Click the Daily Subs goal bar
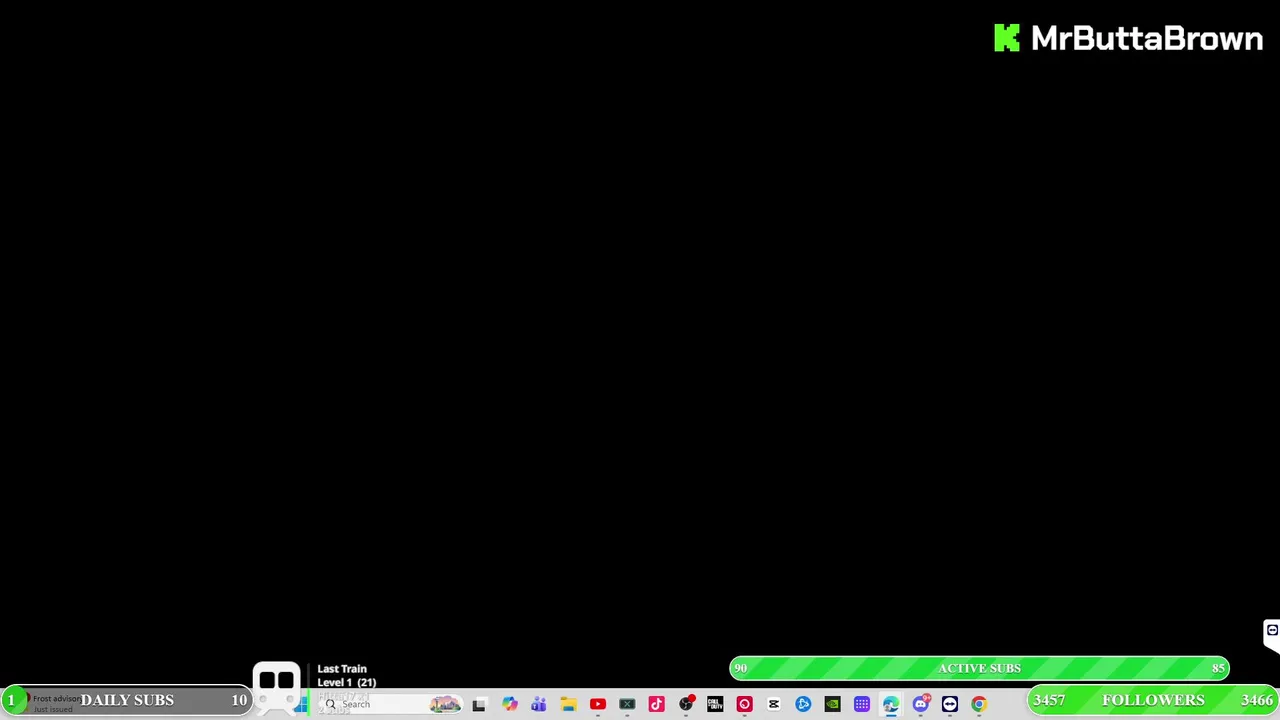Image resolution: width=1280 pixels, height=720 pixels. point(126,700)
